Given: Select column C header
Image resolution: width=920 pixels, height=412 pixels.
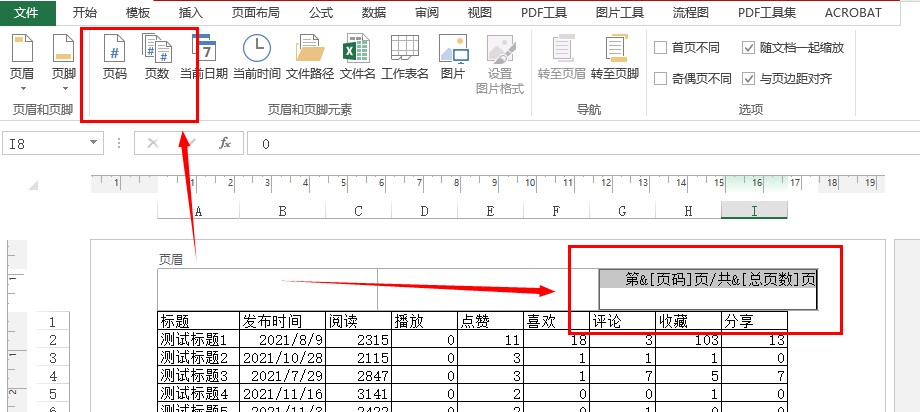Looking at the screenshot, I should 358,211.
